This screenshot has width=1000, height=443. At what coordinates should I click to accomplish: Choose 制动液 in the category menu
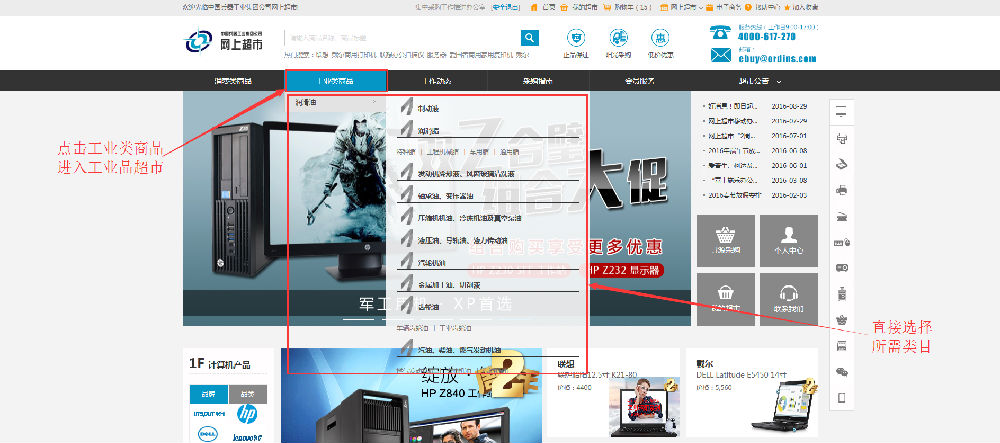pyautogui.click(x=429, y=109)
